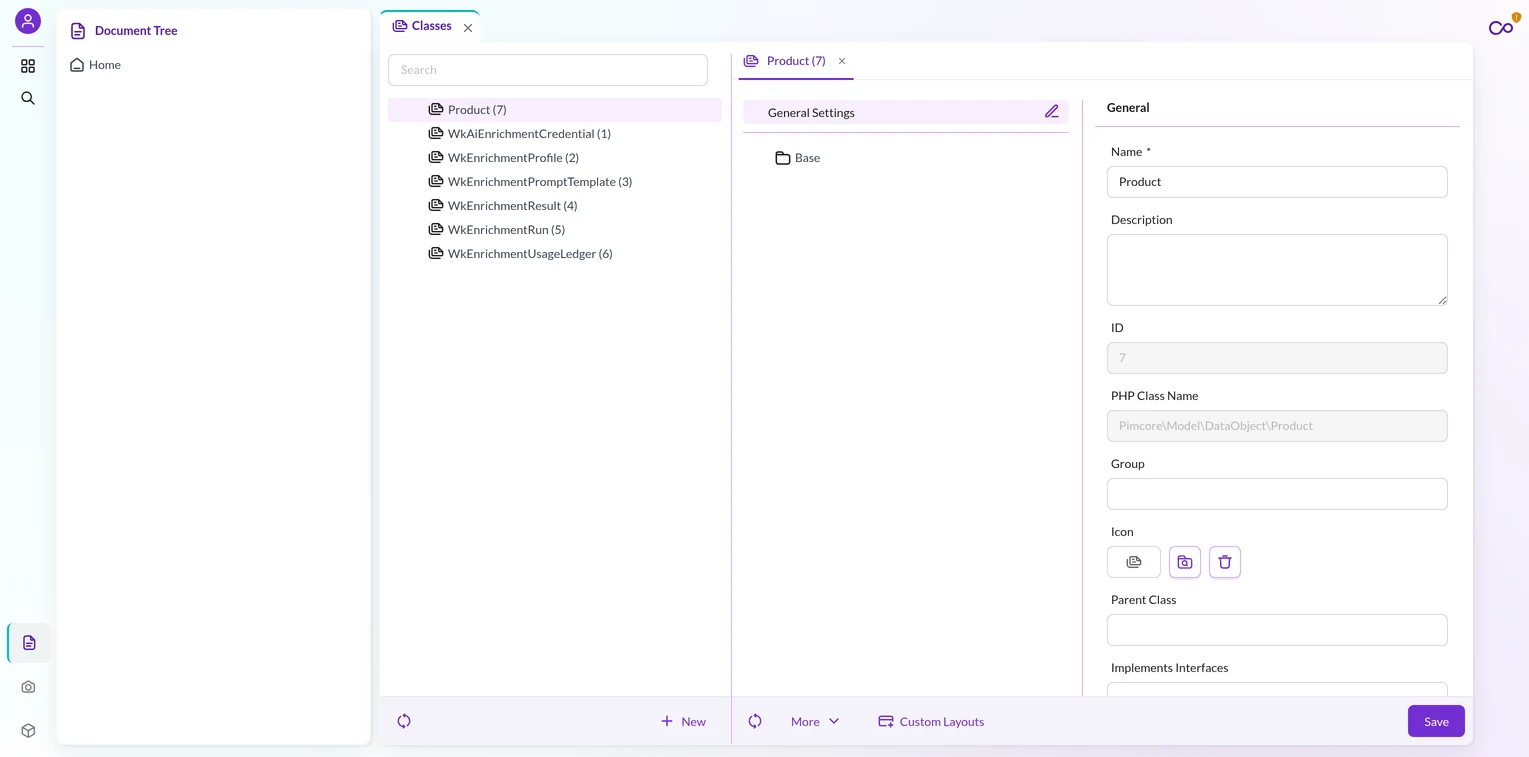1529x757 pixels.
Task: Open the assets camera icon in sidebar
Action: point(28,687)
